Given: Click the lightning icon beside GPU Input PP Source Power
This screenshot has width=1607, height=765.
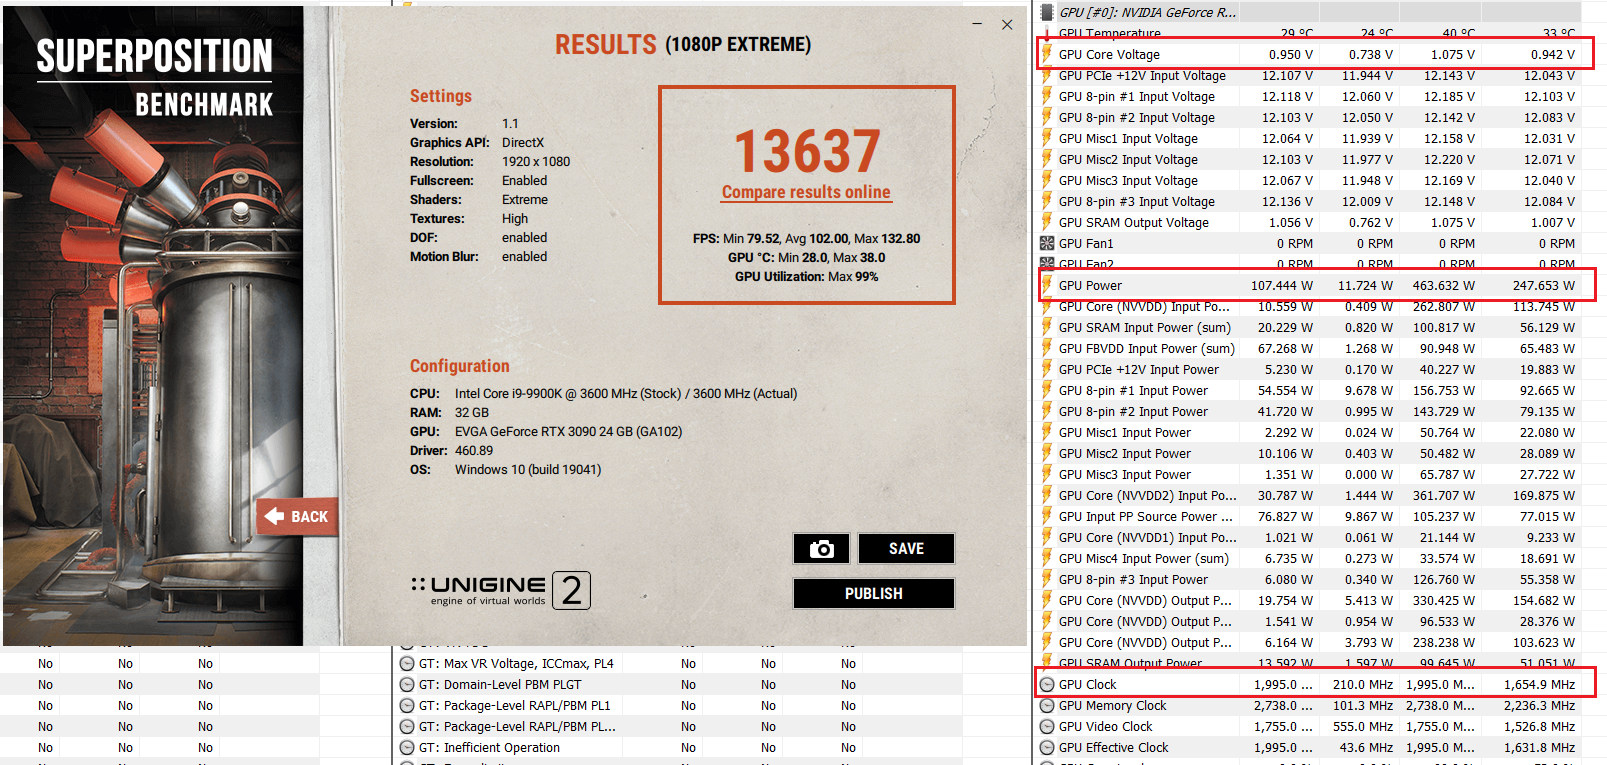Looking at the screenshot, I should click(x=1047, y=516).
